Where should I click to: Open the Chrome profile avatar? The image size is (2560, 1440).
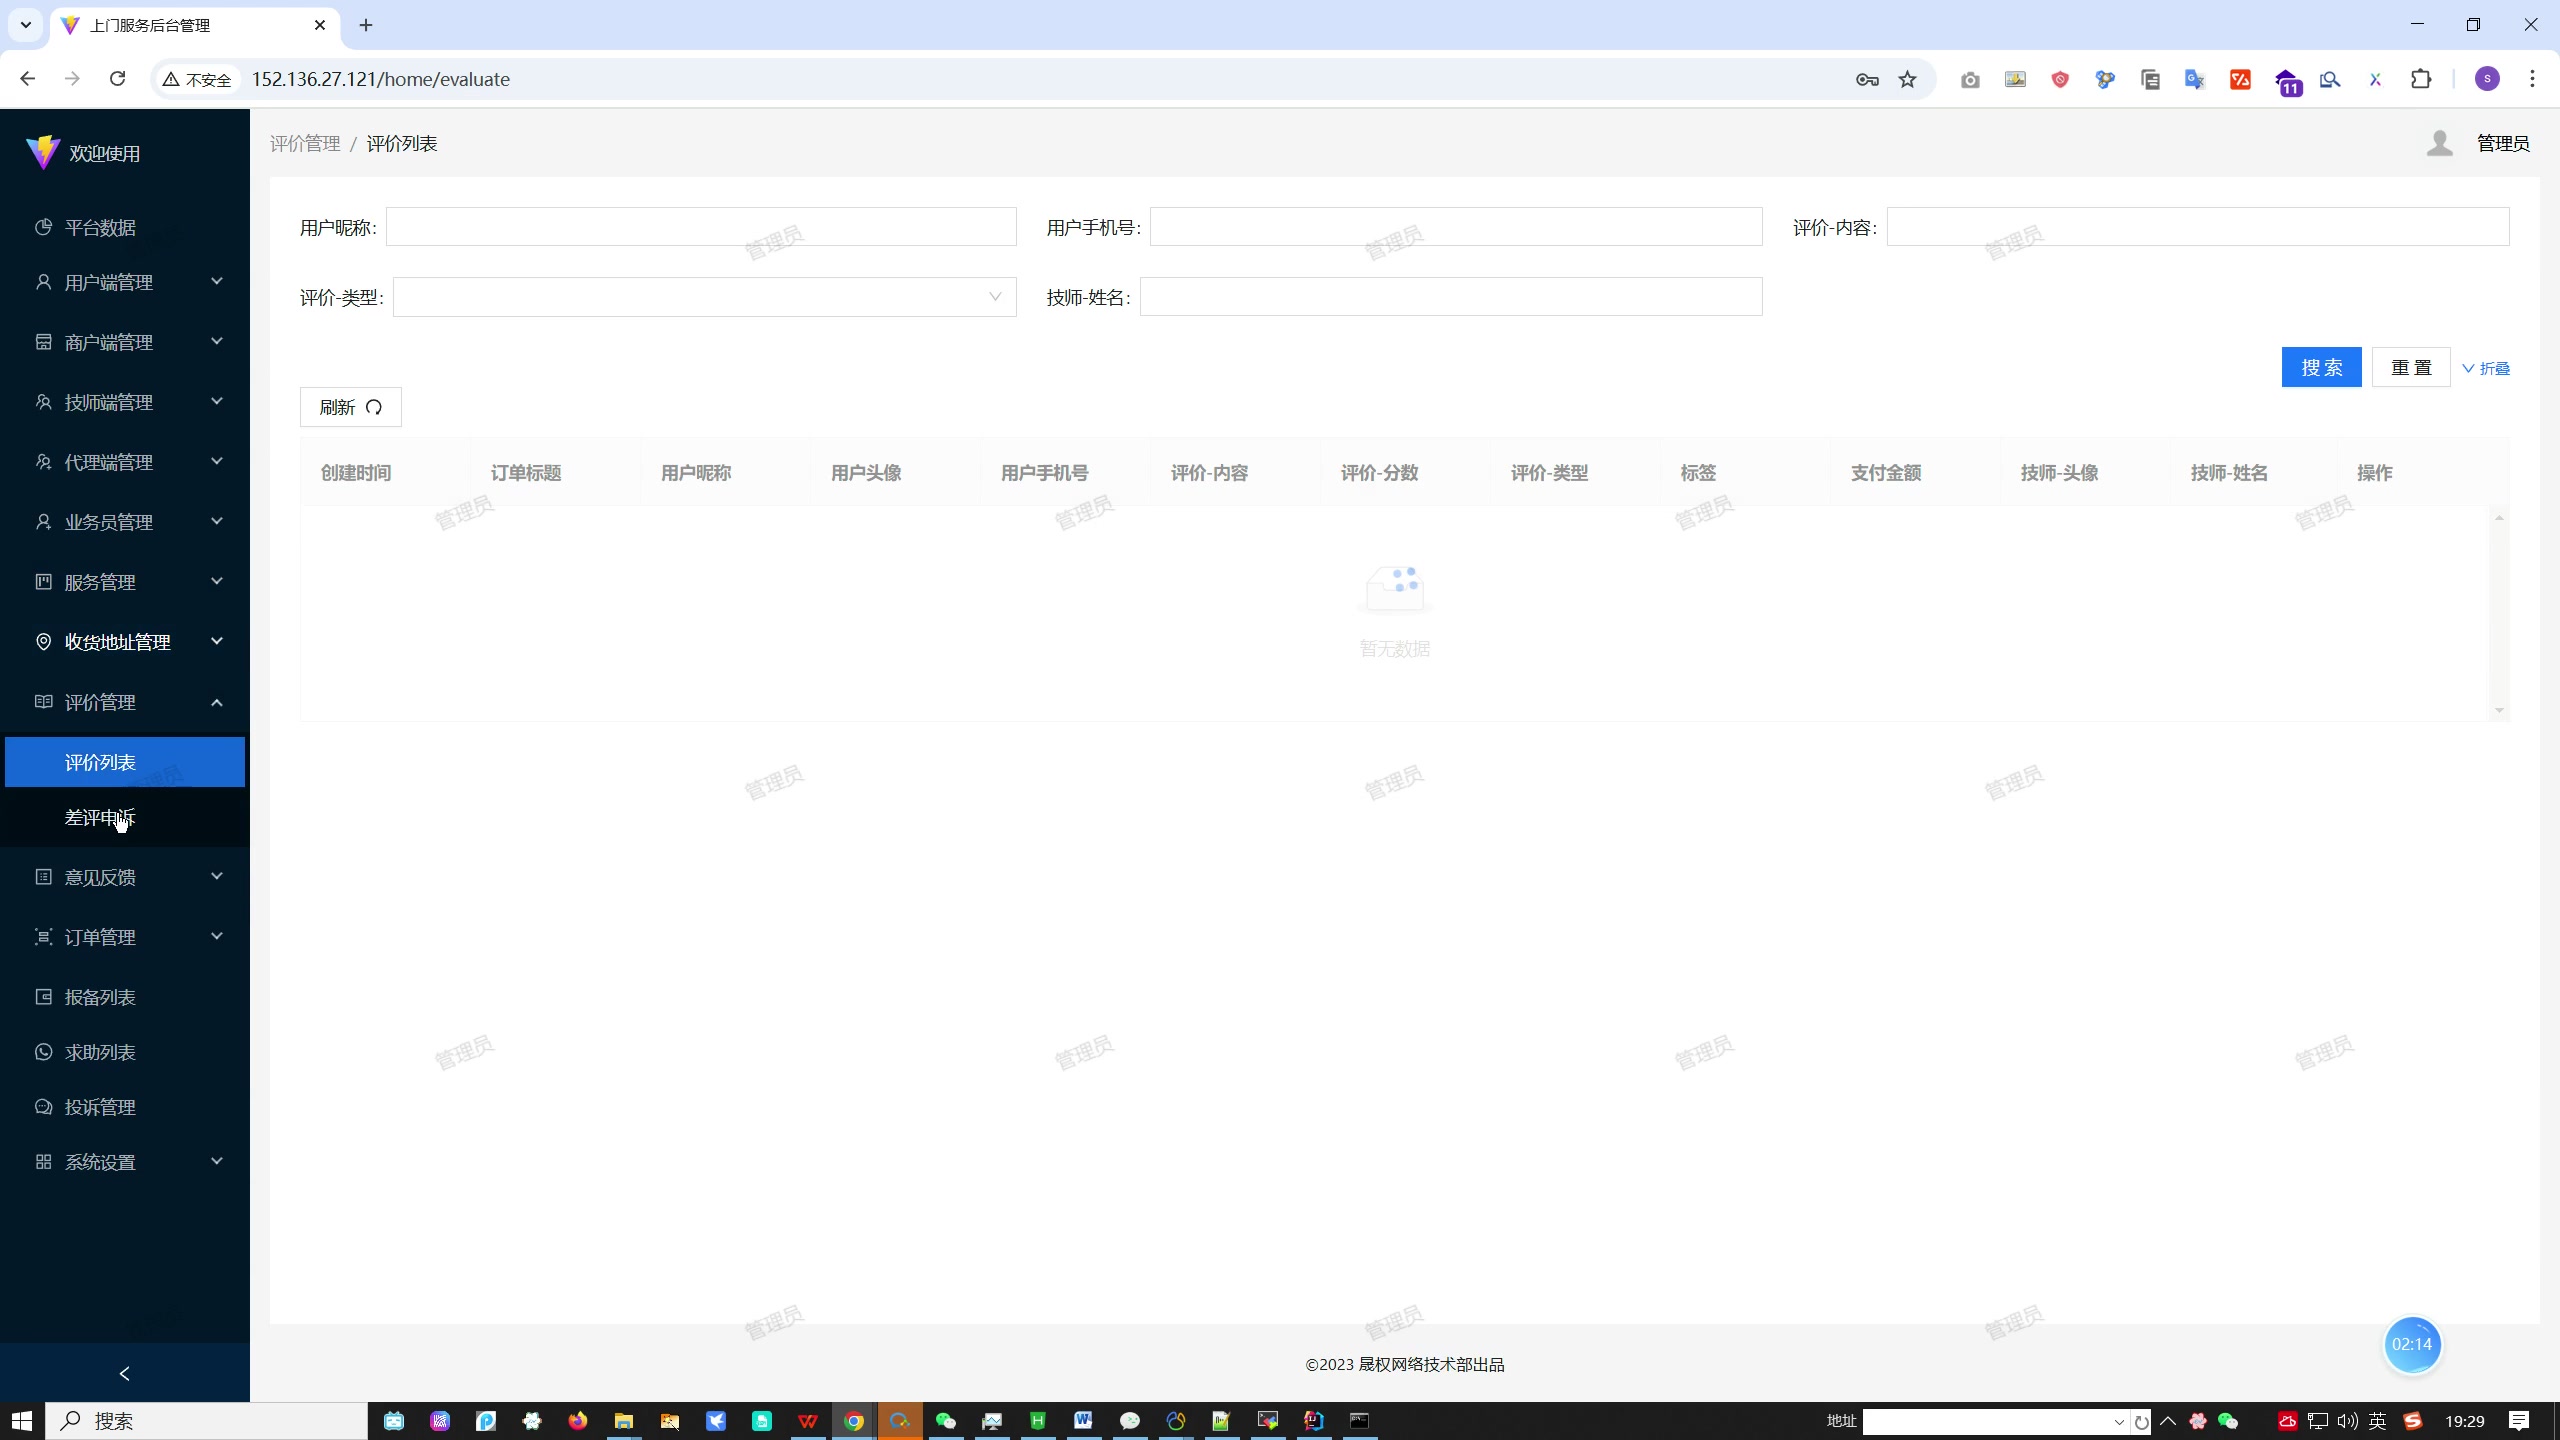pos(2487,79)
